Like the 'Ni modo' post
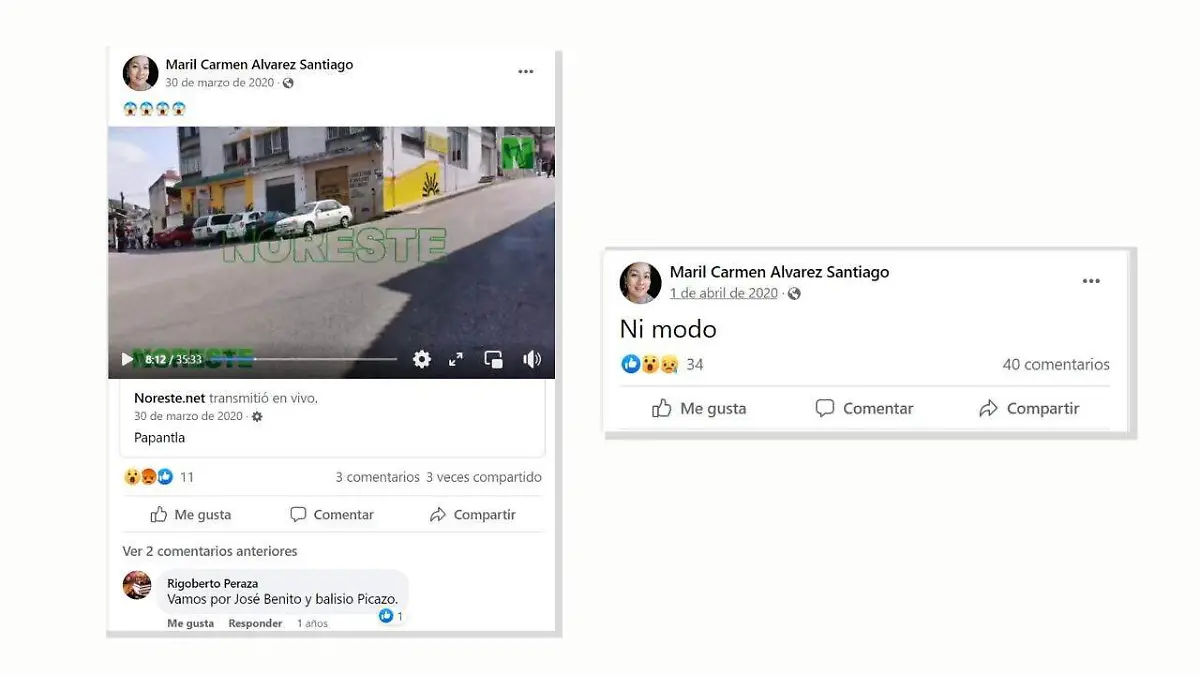 click(x=699, y=408)
